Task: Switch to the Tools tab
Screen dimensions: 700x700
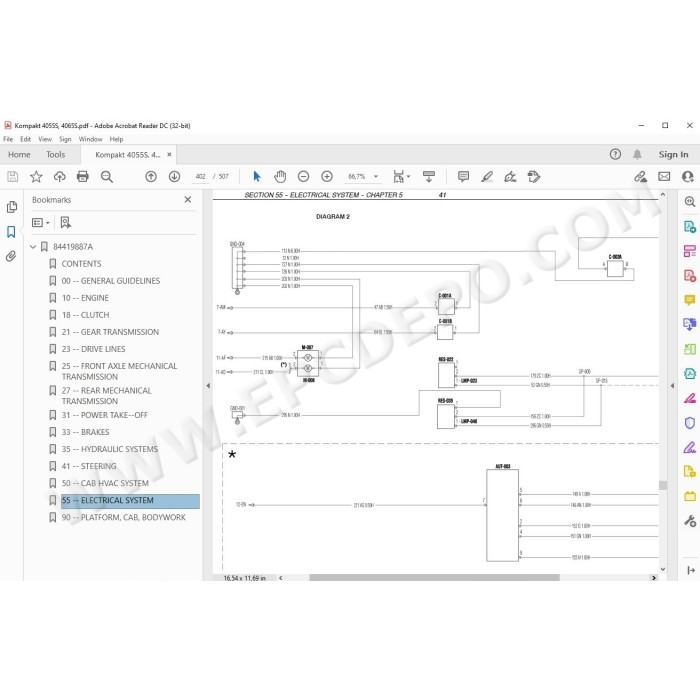Action: point(56,154)
